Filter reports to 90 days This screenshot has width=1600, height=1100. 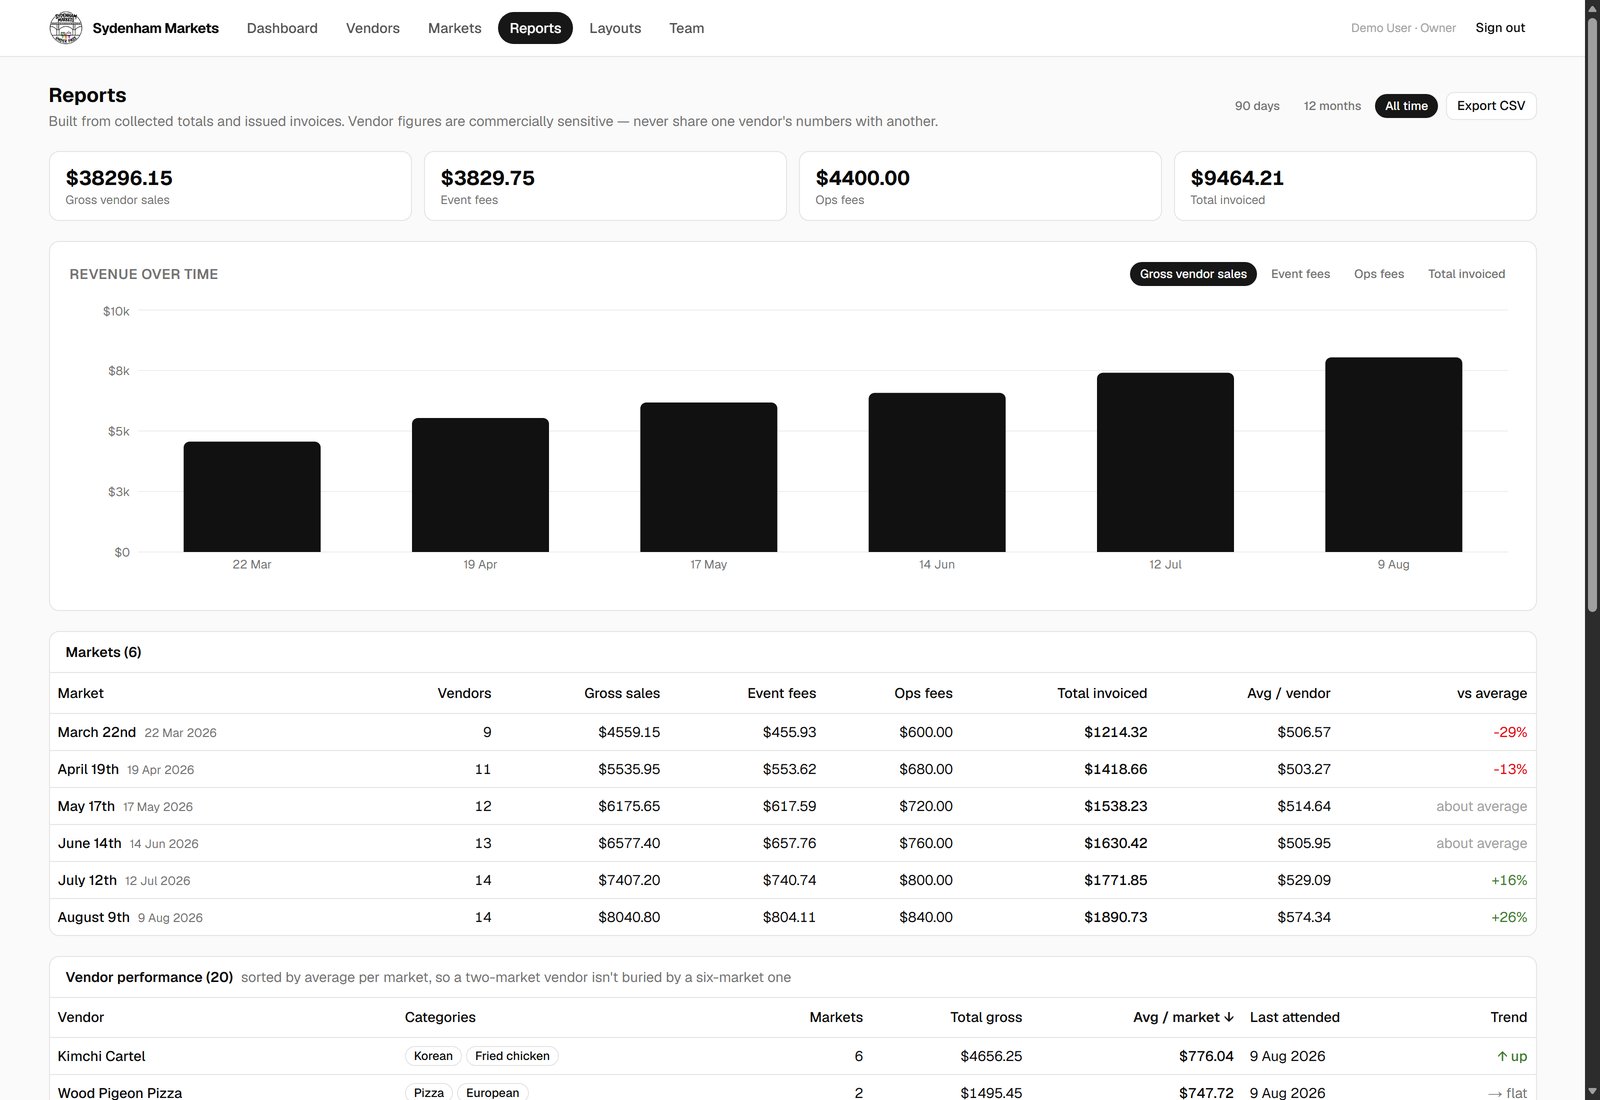[x=1257, y=106]
